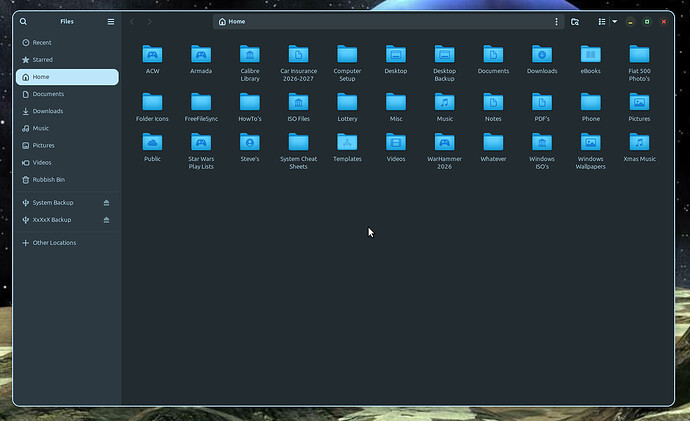
Task: Open Recent in the sidebar
Action: point(41,43)
